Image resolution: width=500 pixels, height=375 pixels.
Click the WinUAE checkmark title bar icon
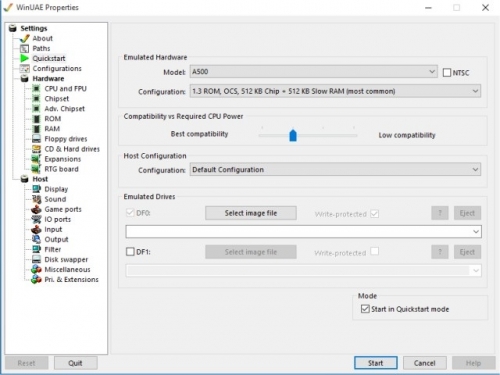pos(8,7)
